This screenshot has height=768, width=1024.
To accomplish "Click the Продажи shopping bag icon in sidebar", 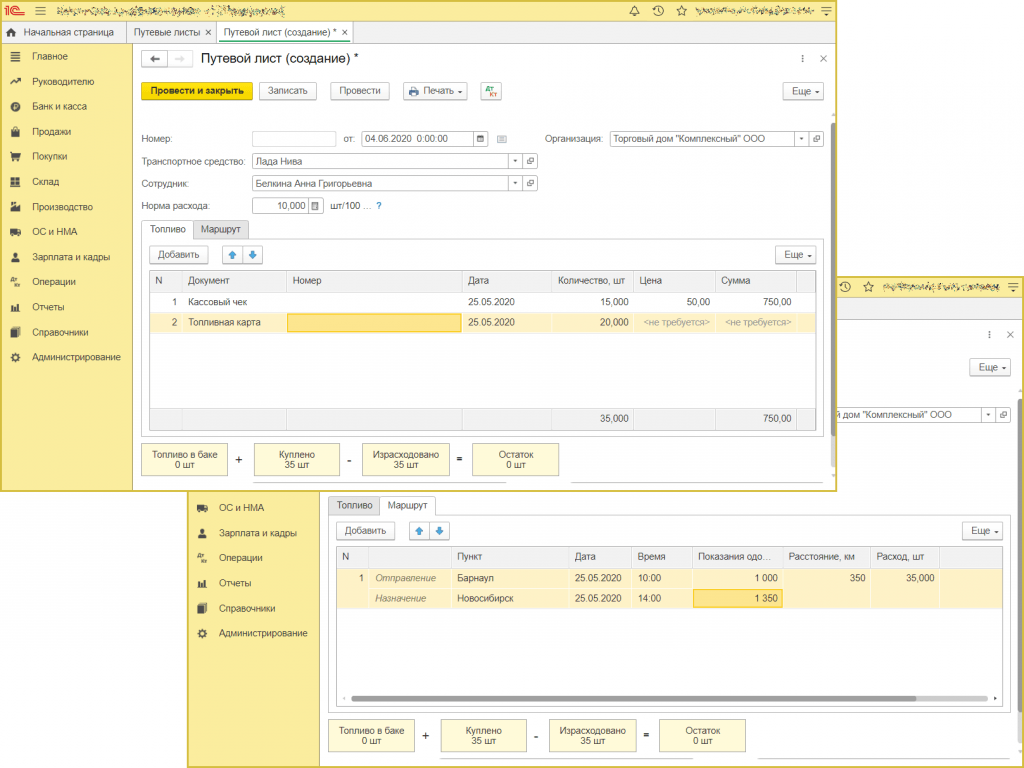I will pyautogui.click(x=15, y=132).
